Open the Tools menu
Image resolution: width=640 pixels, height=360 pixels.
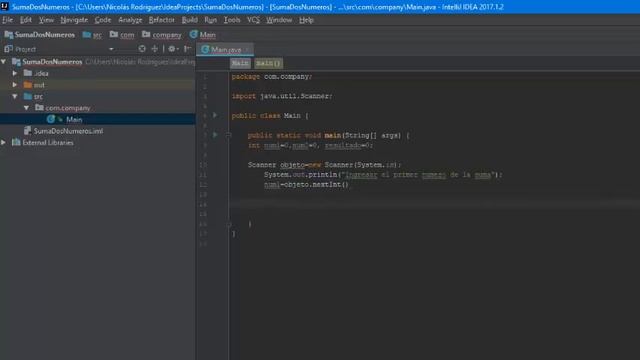232,20
